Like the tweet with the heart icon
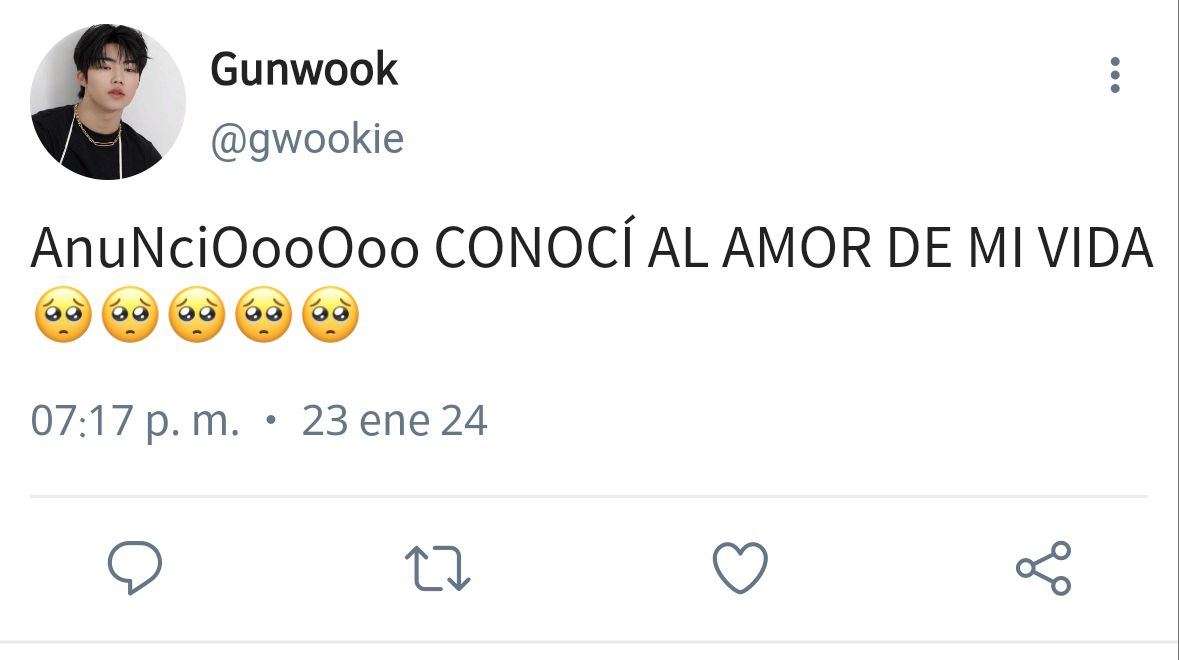This screenshot has height=660, width=1179. click(x=740, y=568)
